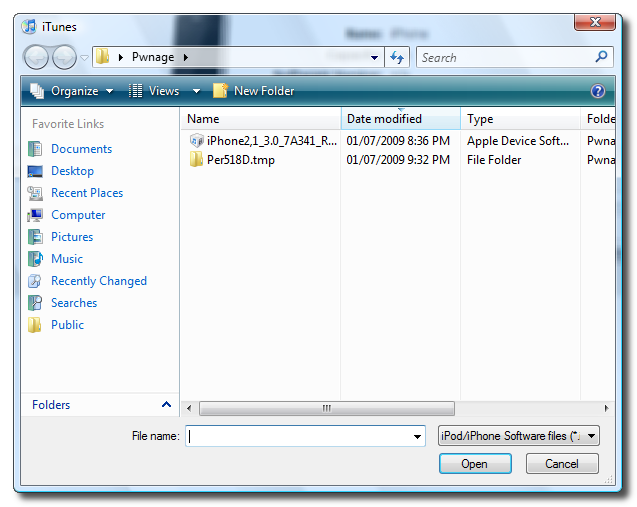The width and height of the screenshot is (637, 507).
Task: Click the Per518D.tmp folder icon
Action: pos(197,160)
